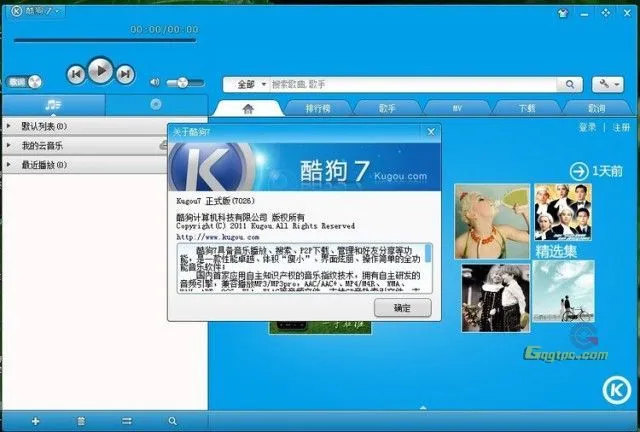Open the black-and-white couple thumbnail

pyautogui.click(x=496, y=298)
